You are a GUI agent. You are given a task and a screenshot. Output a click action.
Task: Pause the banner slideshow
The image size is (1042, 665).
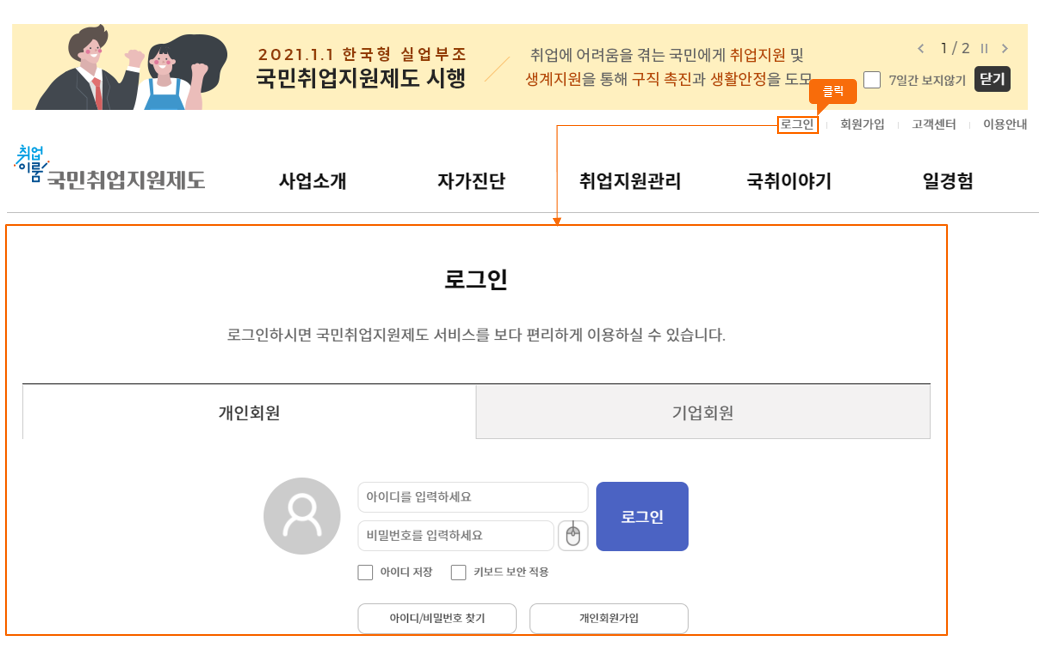pyautogui.click(x=984, y=48)
